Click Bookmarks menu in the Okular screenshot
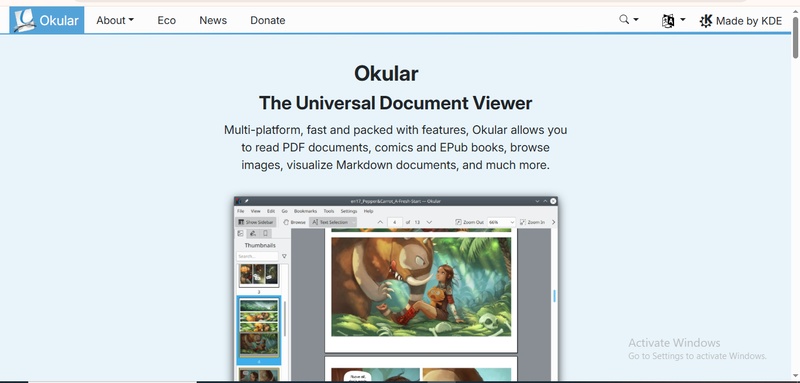This screenshot has width=800, height=383. tap(305, 211)
